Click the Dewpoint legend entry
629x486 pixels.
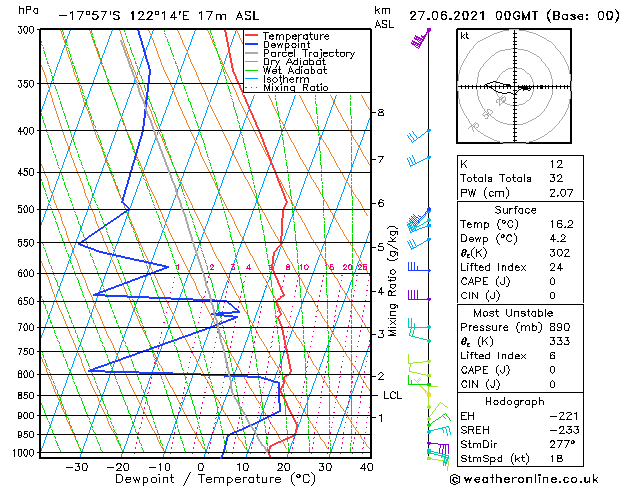286,45
